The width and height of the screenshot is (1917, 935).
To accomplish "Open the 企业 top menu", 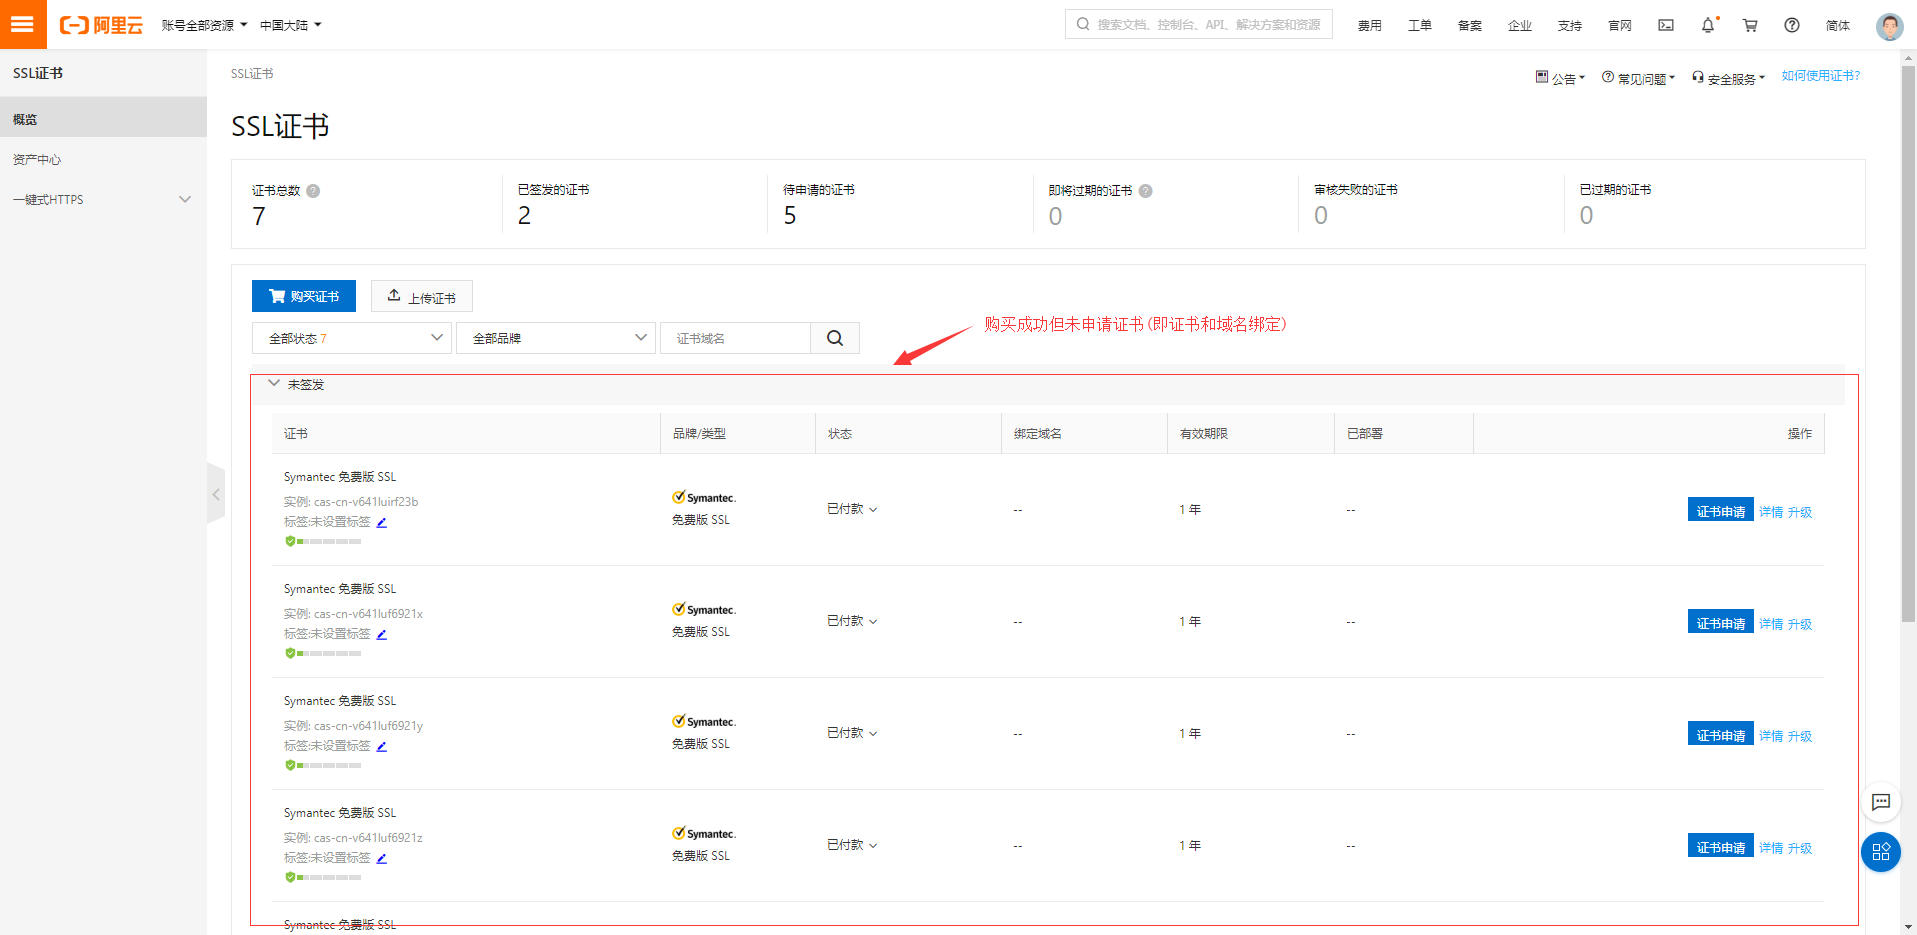I will 1520,25.
